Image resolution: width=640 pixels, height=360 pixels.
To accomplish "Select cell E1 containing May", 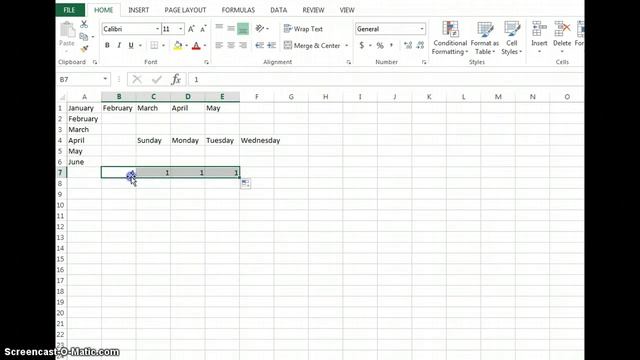I will click(222, 108).
